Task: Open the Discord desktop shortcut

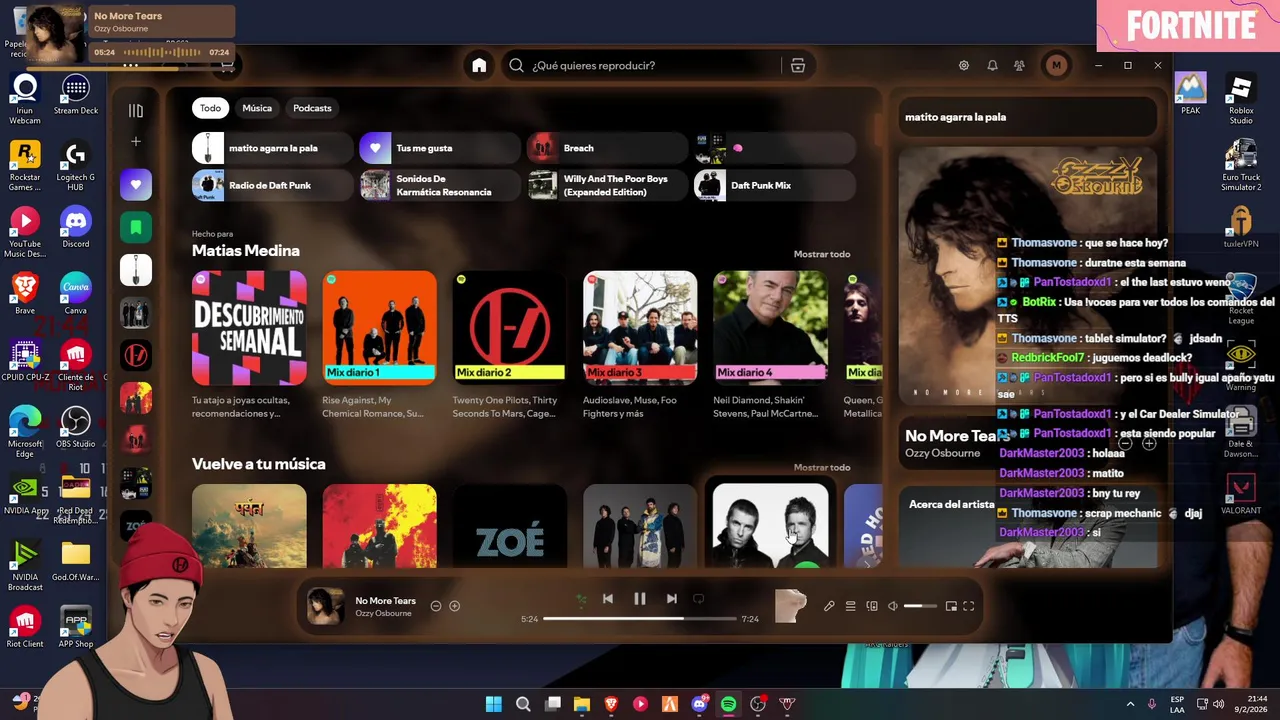Action: (x=75, y=228)
